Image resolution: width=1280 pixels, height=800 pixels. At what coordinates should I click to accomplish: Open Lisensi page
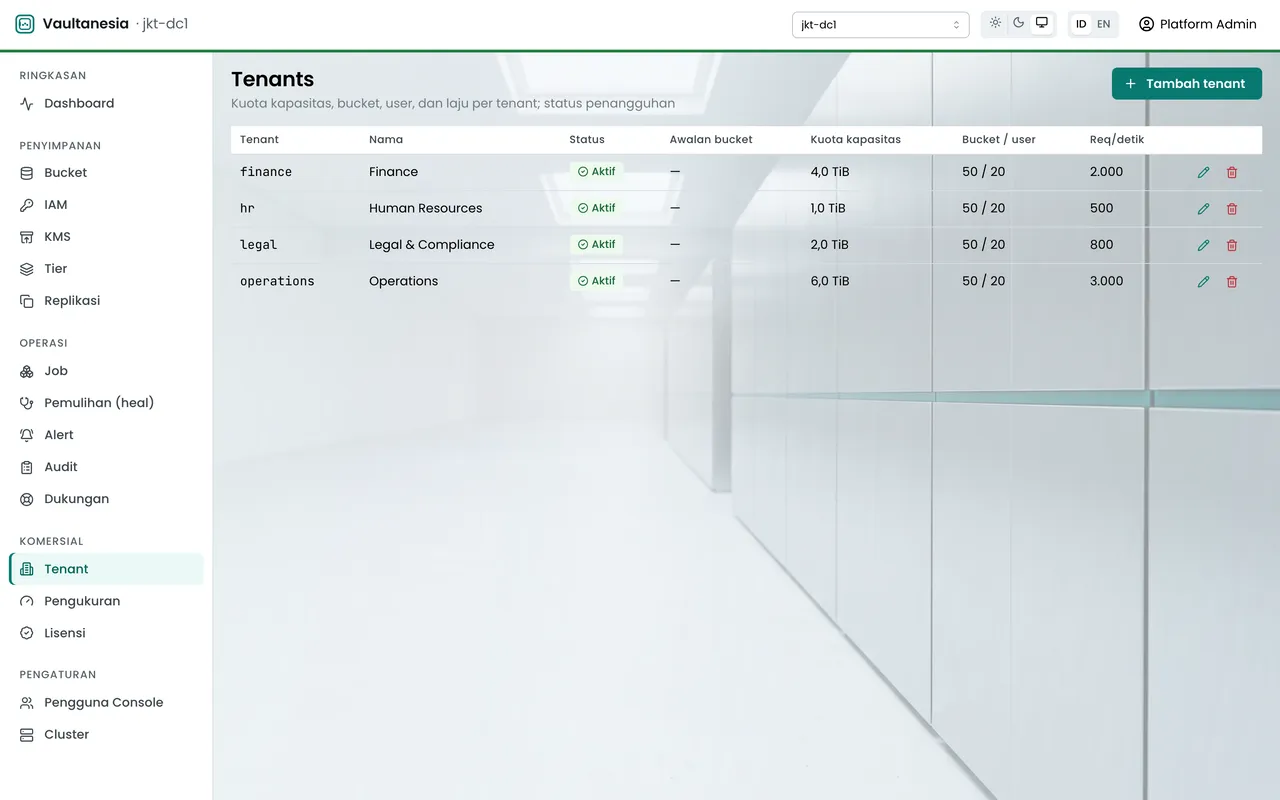click(106, 633)
